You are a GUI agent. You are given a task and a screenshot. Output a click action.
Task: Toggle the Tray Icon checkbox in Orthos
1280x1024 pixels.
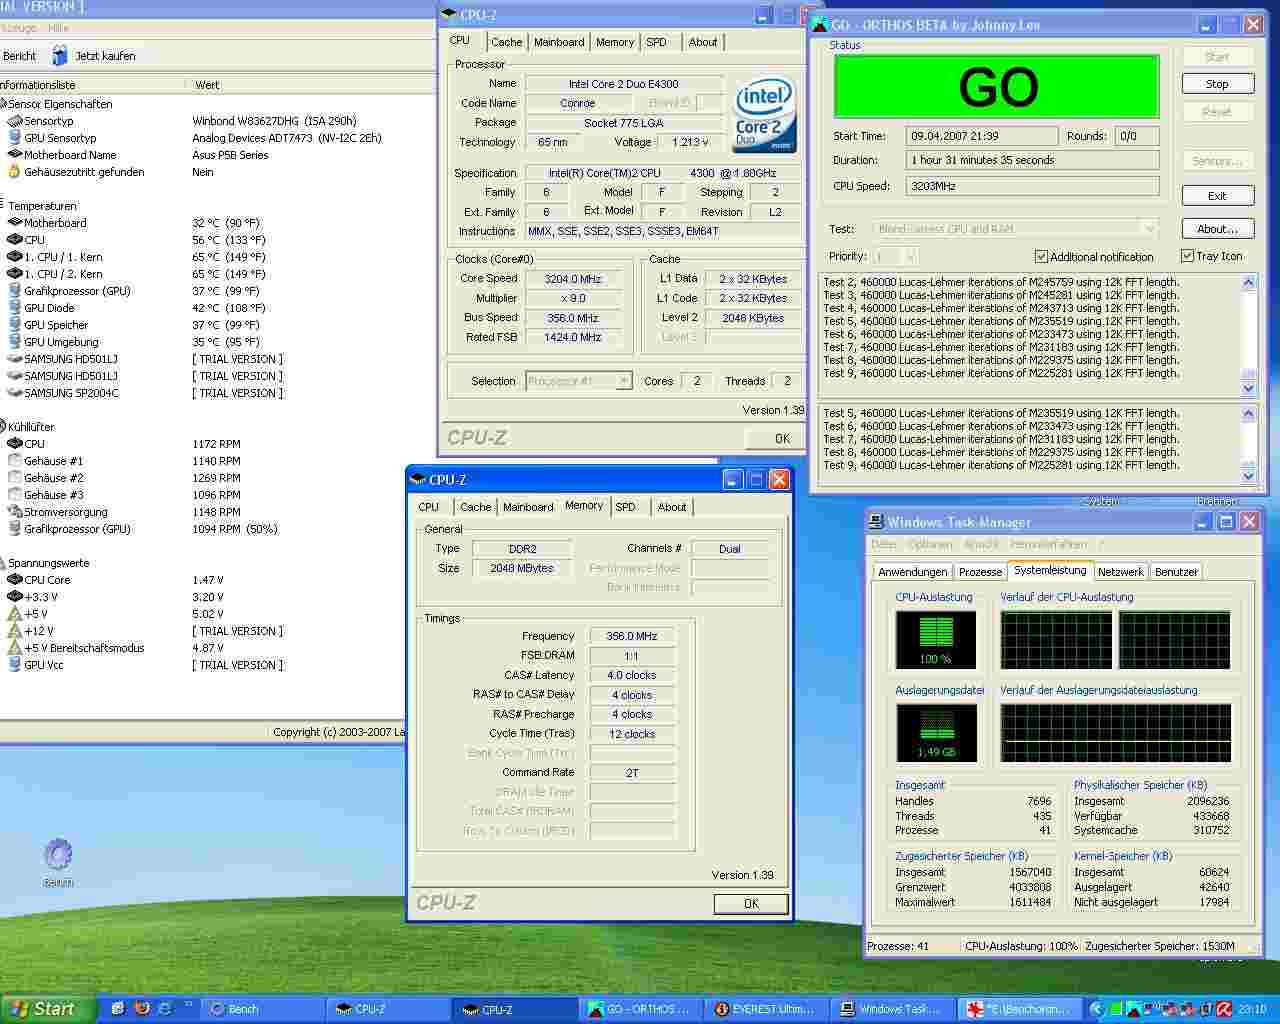click(1187, 256)
